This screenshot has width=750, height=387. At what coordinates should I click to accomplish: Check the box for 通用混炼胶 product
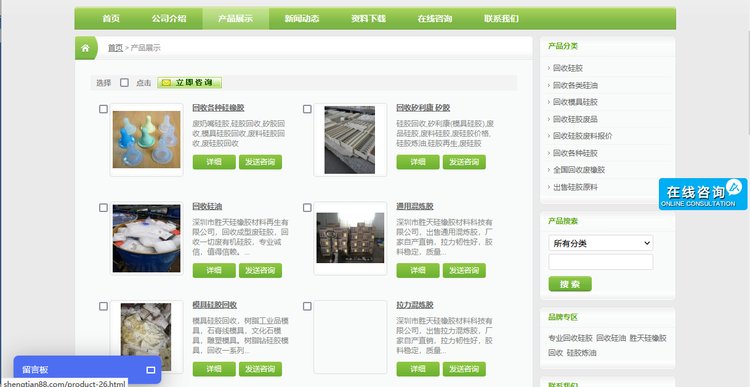307,208
